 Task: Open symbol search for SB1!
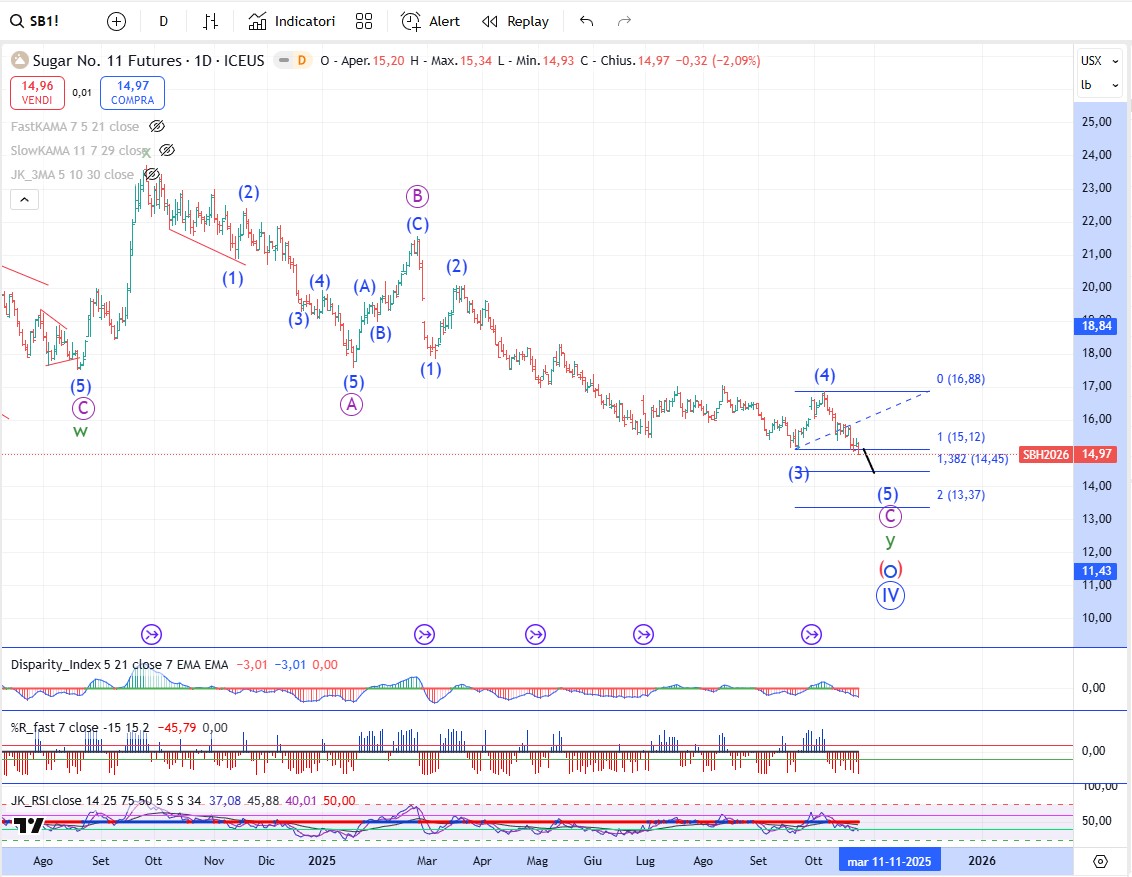[x=41, y=21]
